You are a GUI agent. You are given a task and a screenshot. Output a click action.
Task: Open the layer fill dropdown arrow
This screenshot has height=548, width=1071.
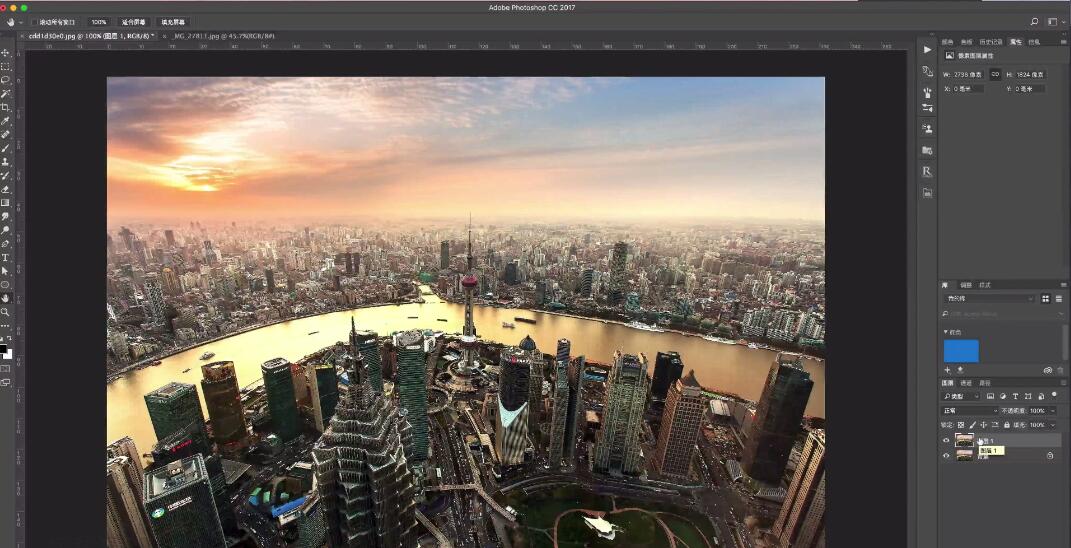coord(1053,425)
